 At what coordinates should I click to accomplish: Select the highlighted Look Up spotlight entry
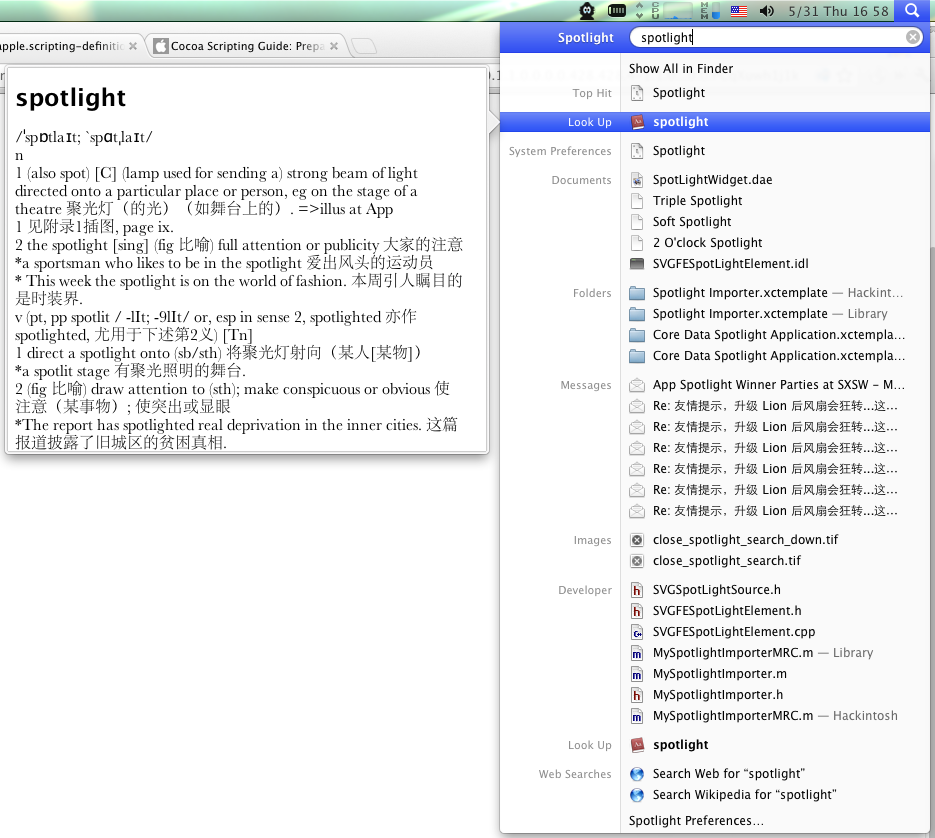714,122
